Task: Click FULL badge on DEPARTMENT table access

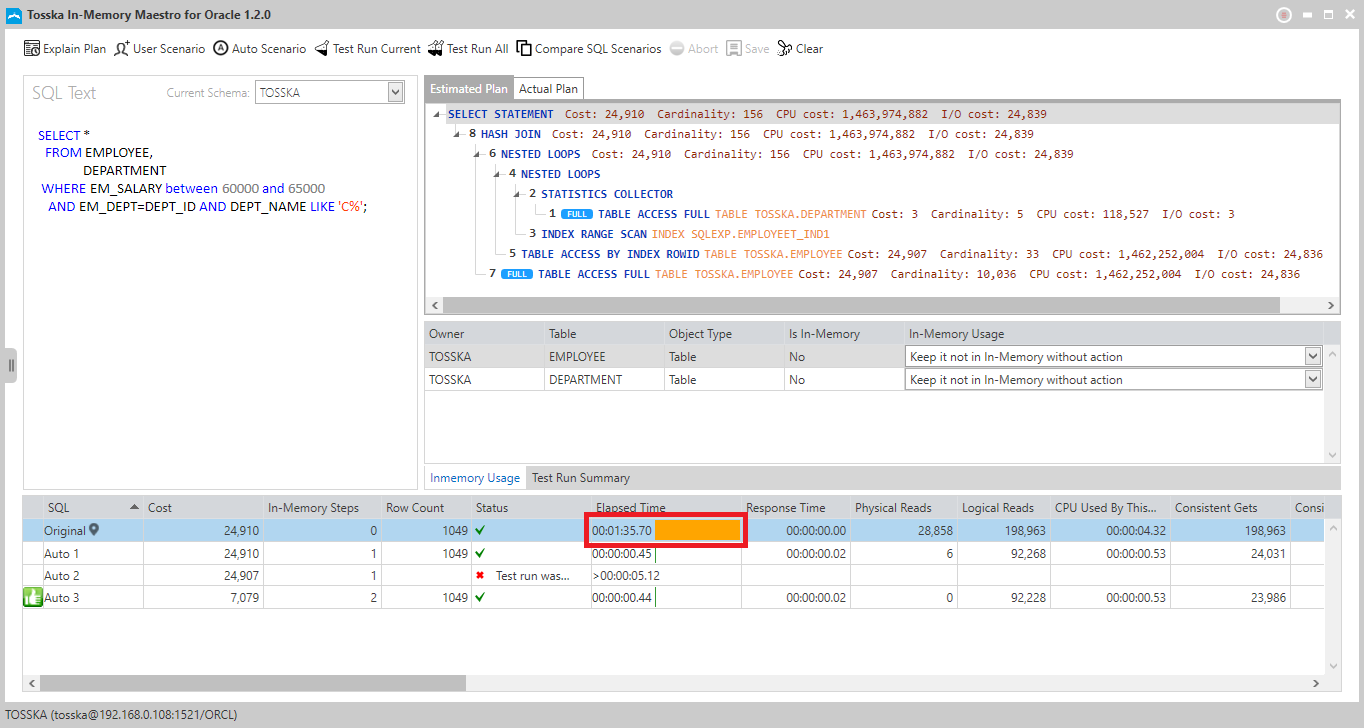Action: pos(576,214)
